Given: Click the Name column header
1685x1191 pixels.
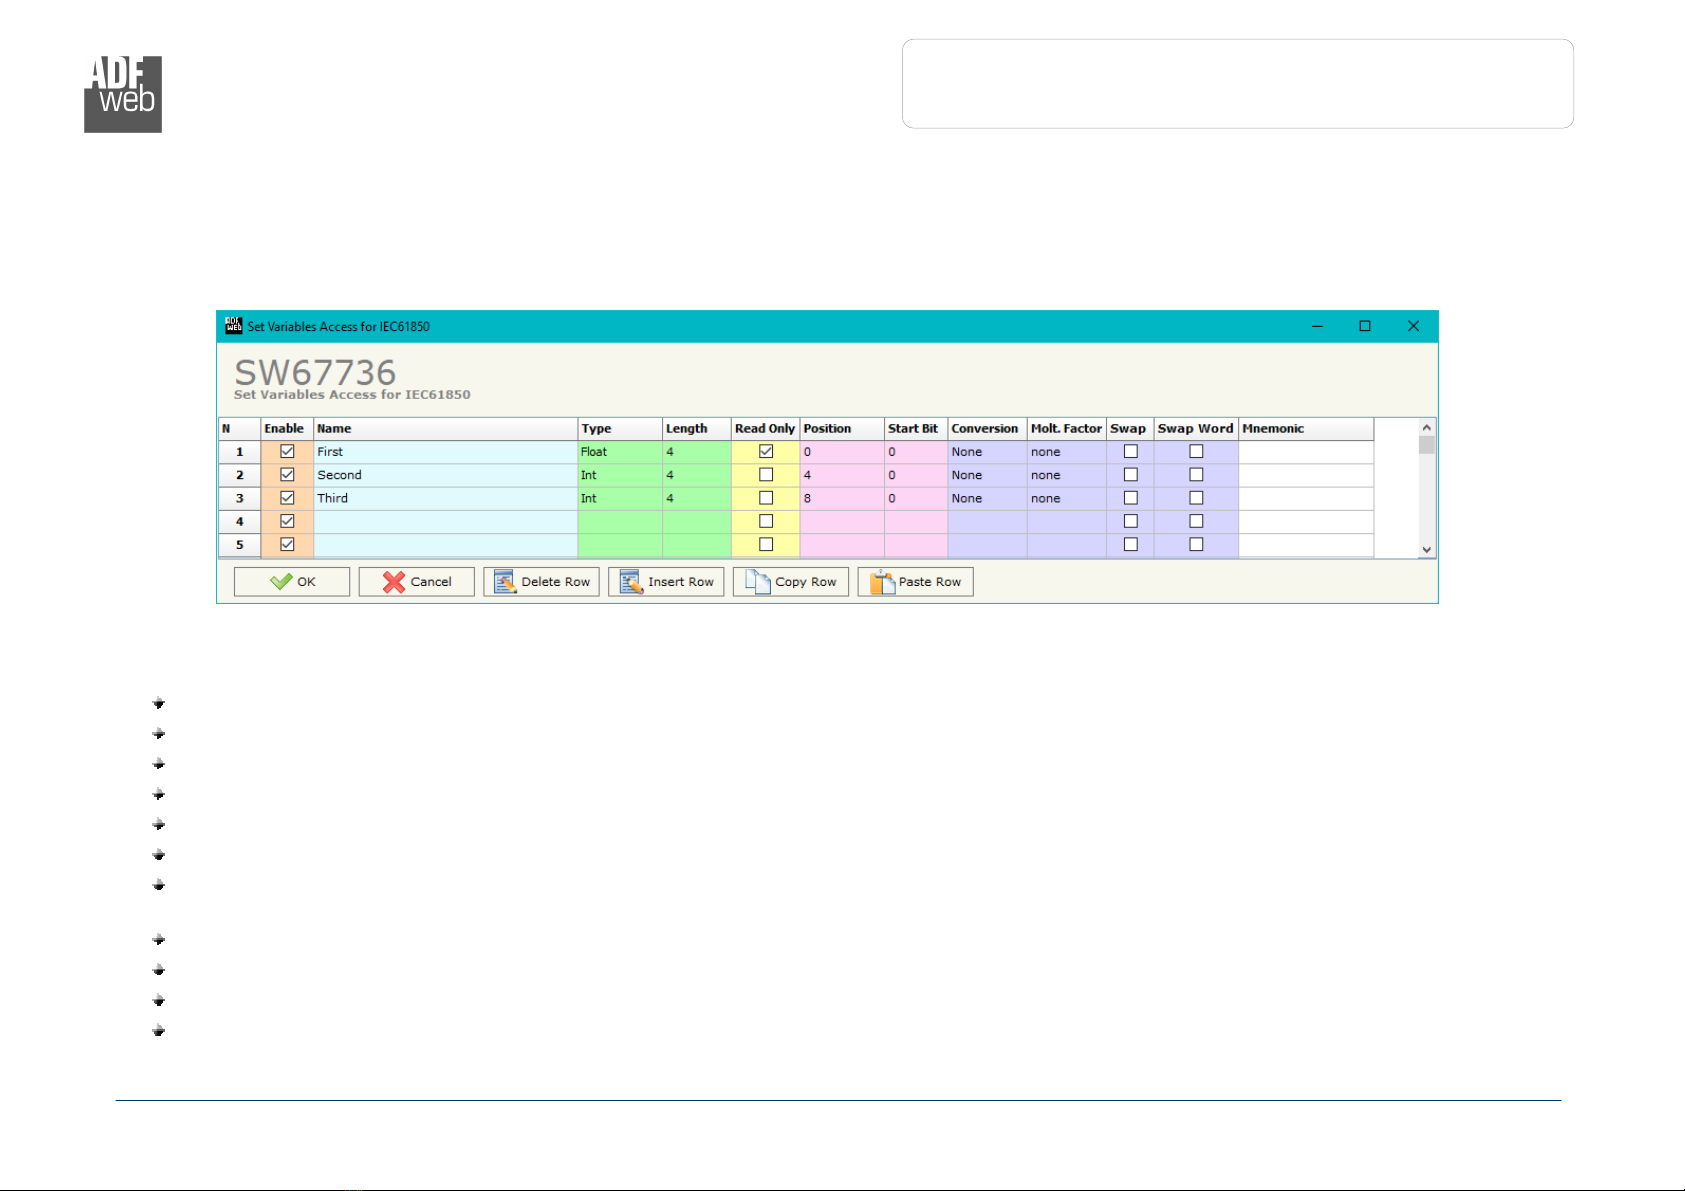Looking at the screenshot, I should pos(446,429).
